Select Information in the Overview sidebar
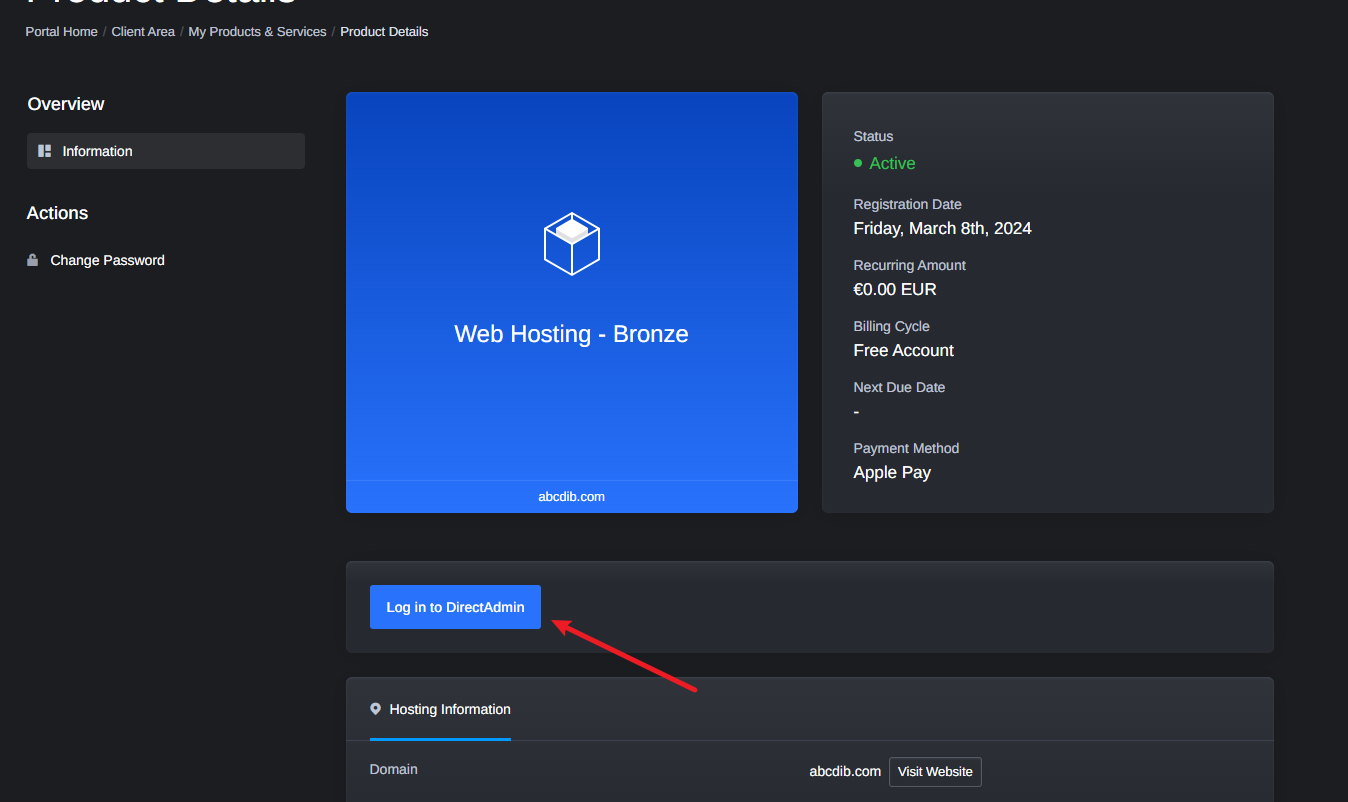Screen dimensions: 1348x802 click(x=166, y=151)
